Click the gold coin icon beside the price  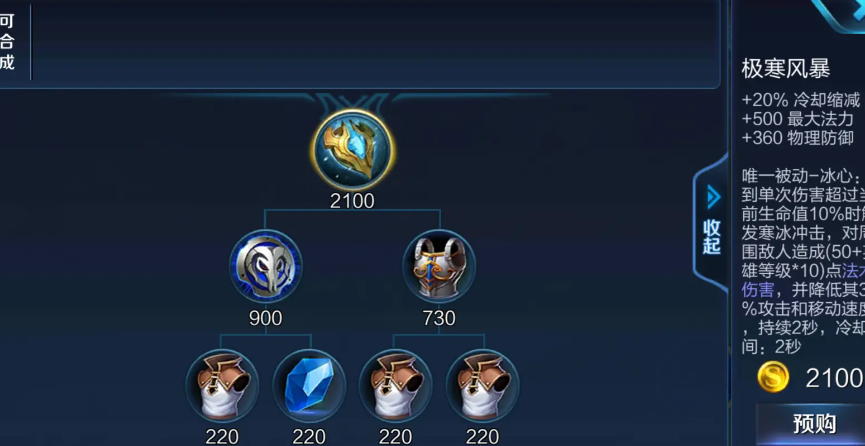pyautogui.click(x=773, y=377)
